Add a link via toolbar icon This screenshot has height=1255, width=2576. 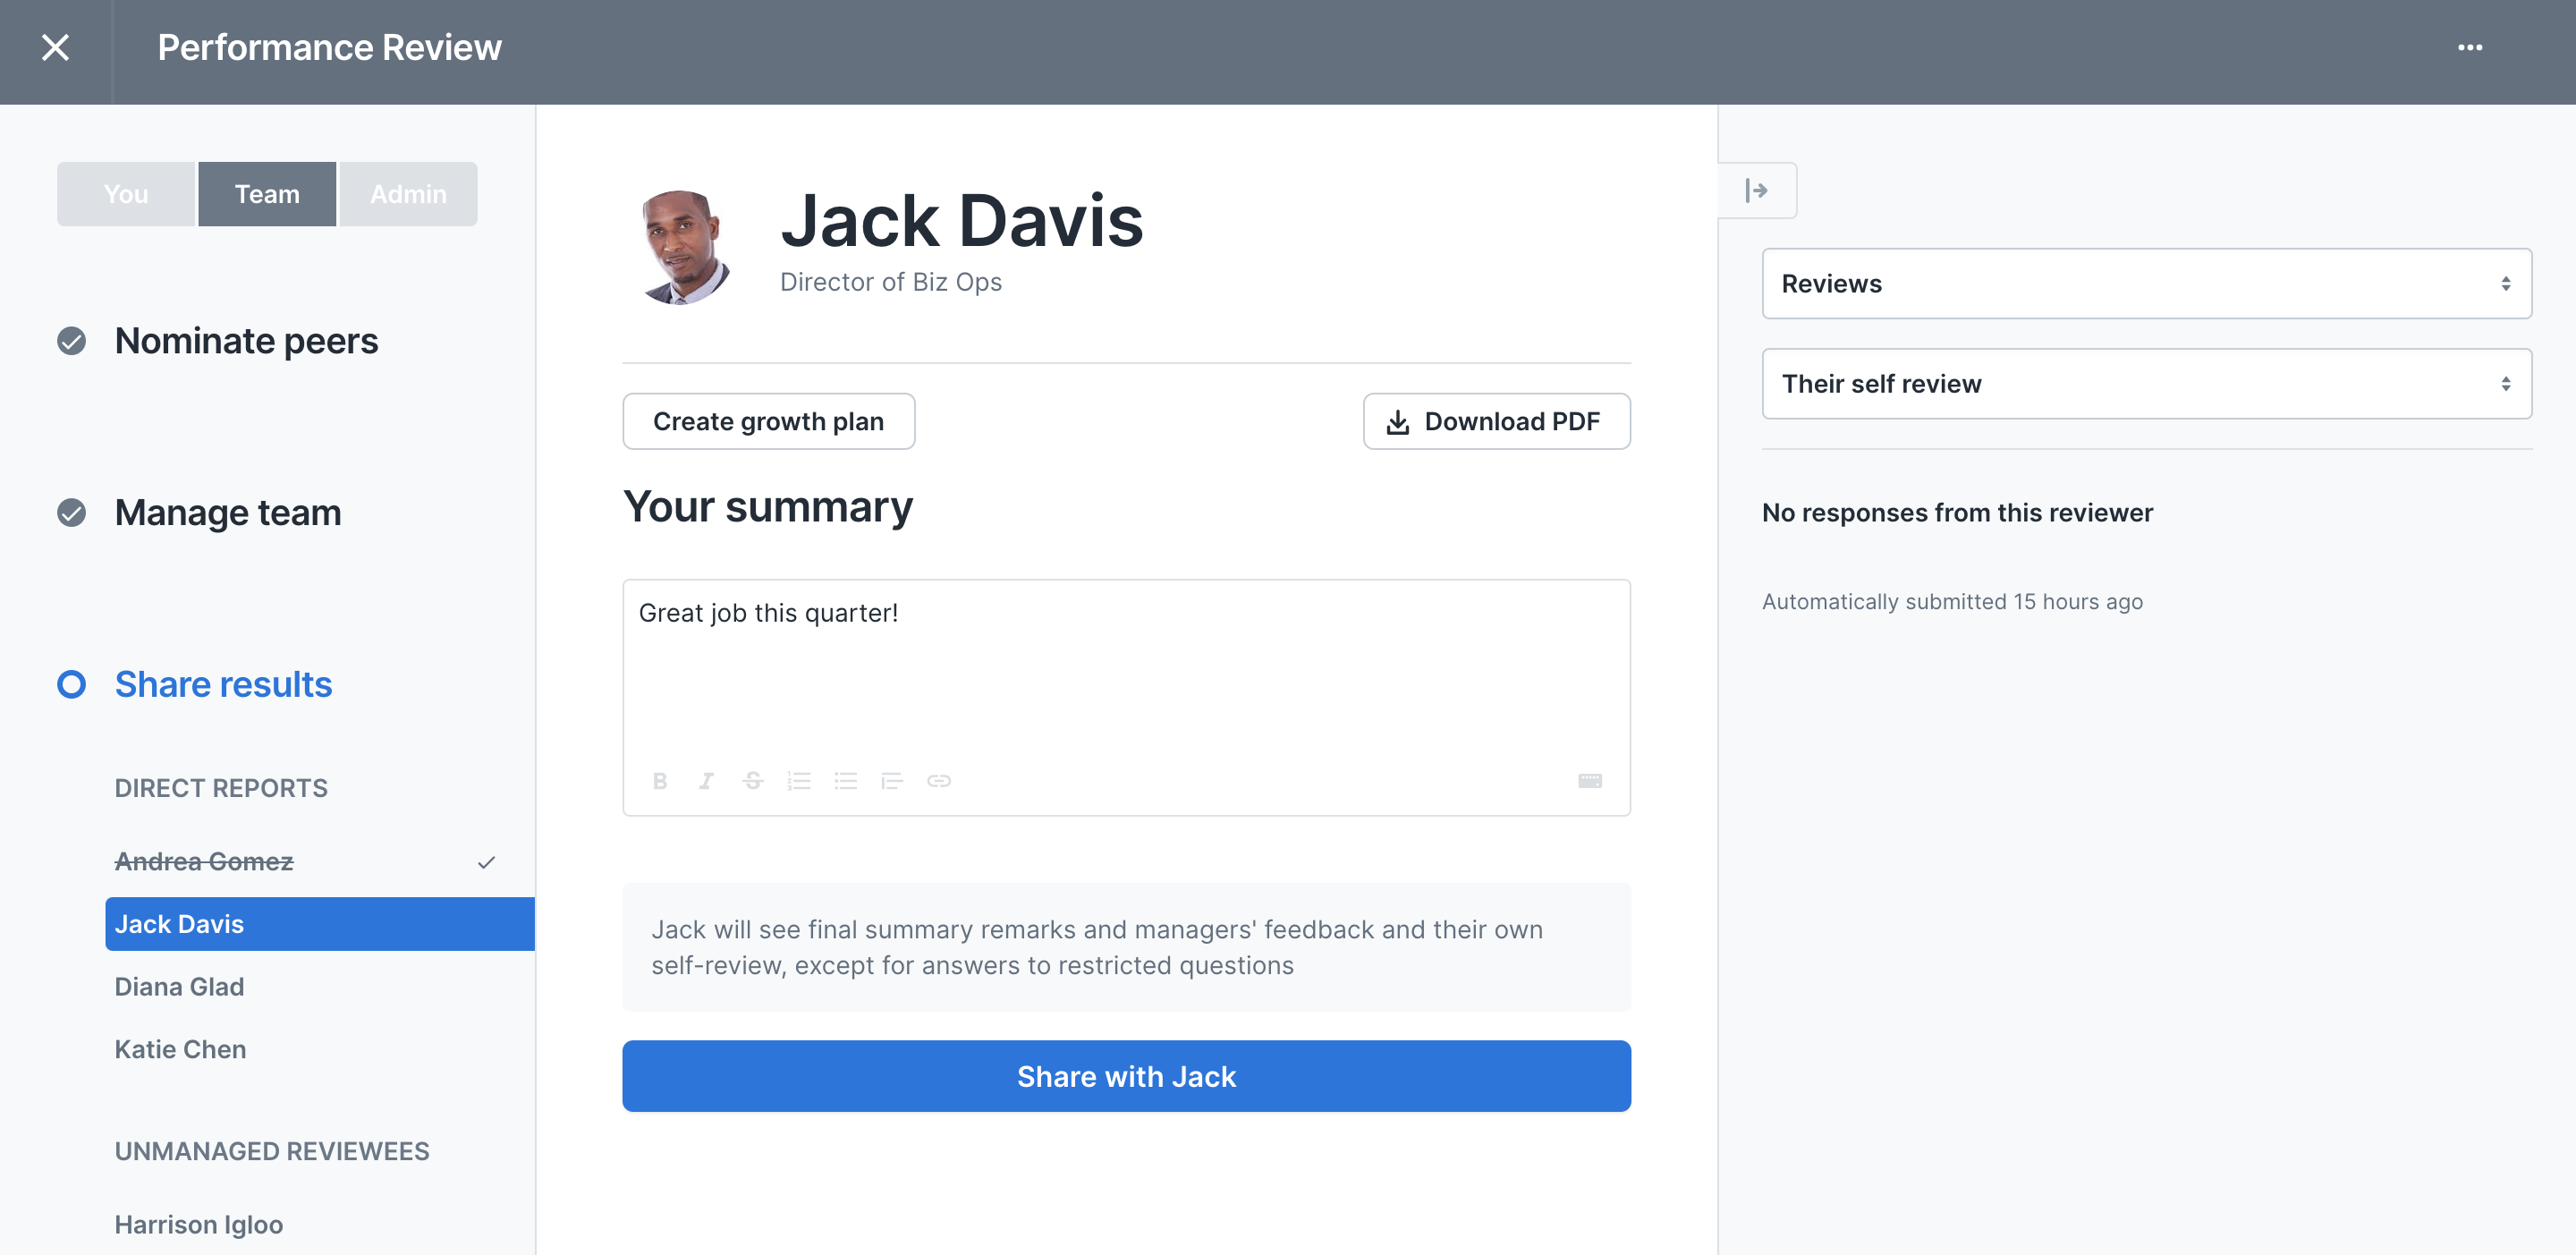click(x=939, y=781)
